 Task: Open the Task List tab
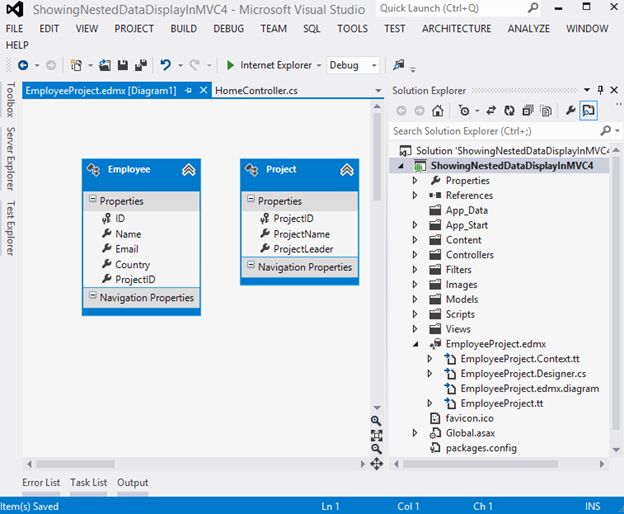[88, 482]
